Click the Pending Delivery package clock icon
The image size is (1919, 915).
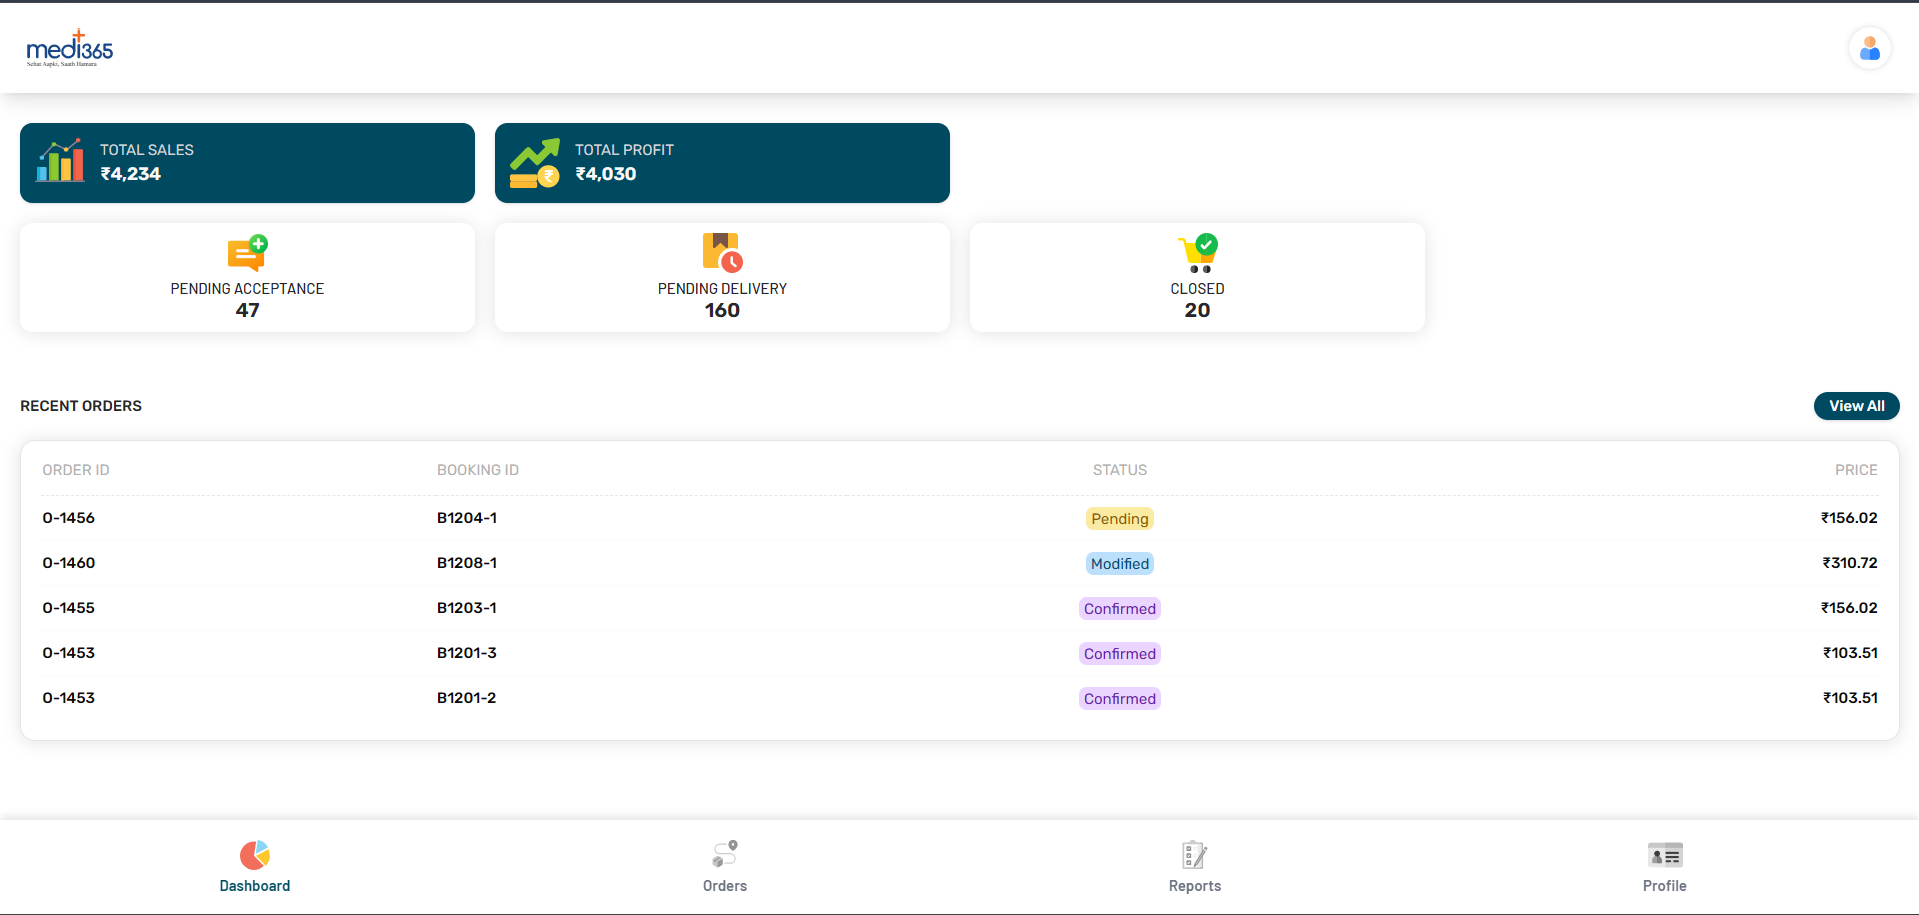tap(722, 253)
